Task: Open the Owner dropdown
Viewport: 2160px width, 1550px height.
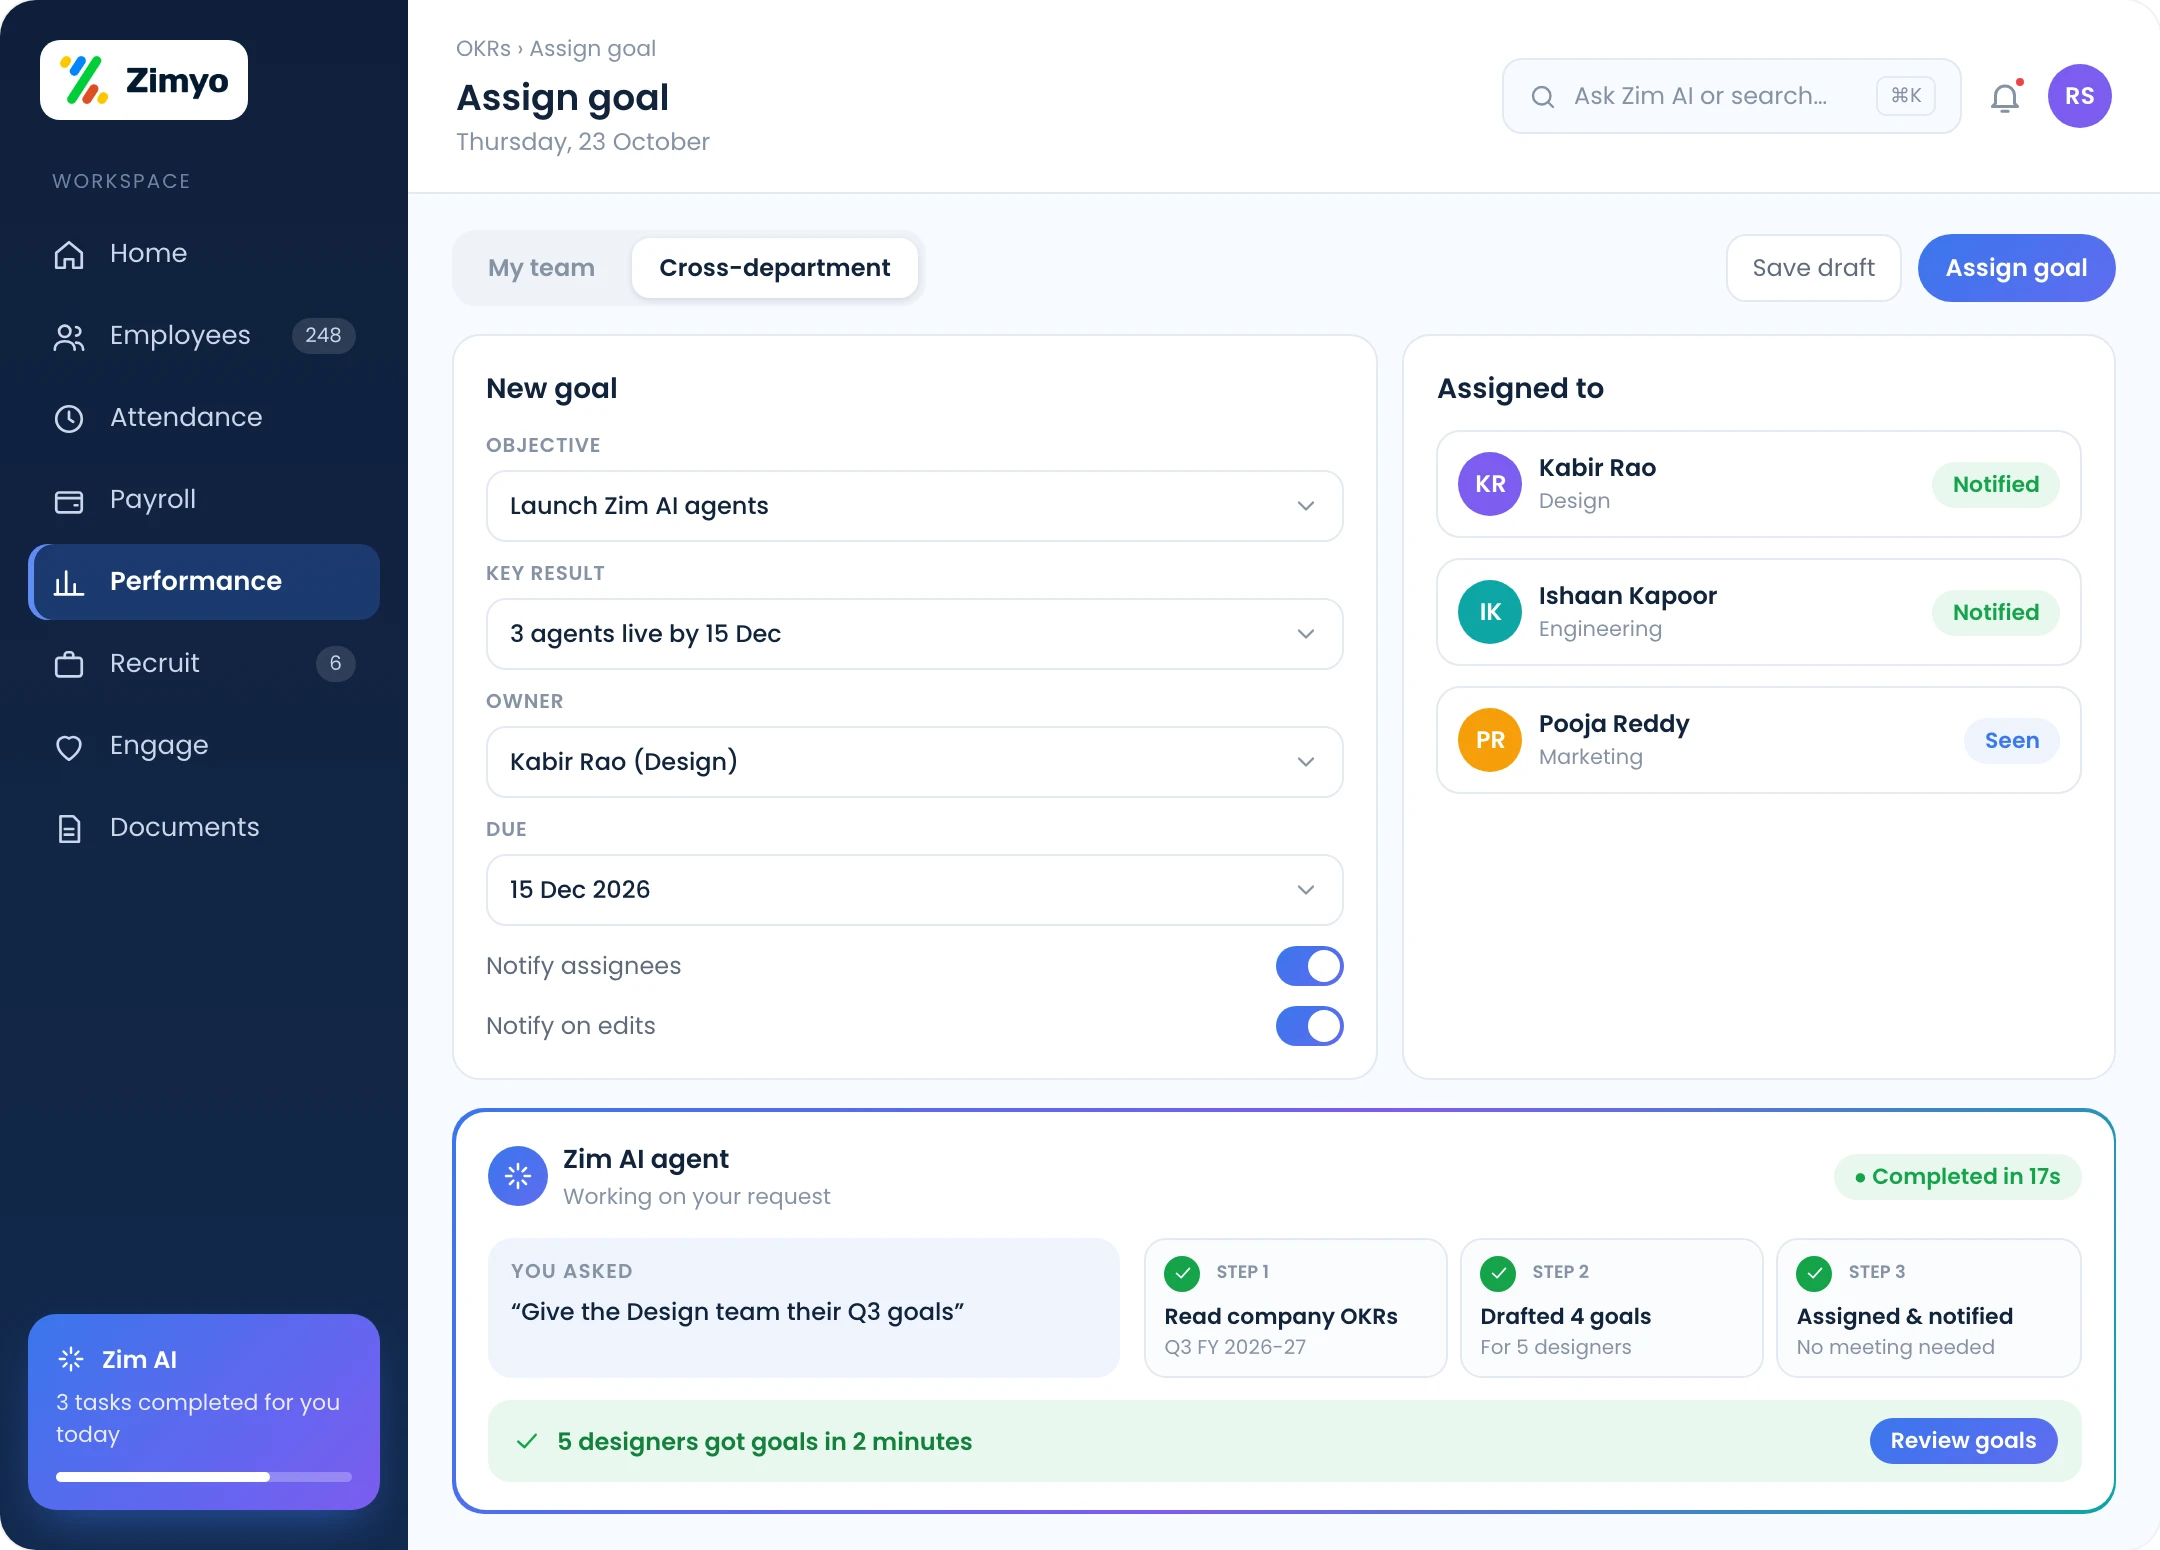Action: click(x=914, y=762)
